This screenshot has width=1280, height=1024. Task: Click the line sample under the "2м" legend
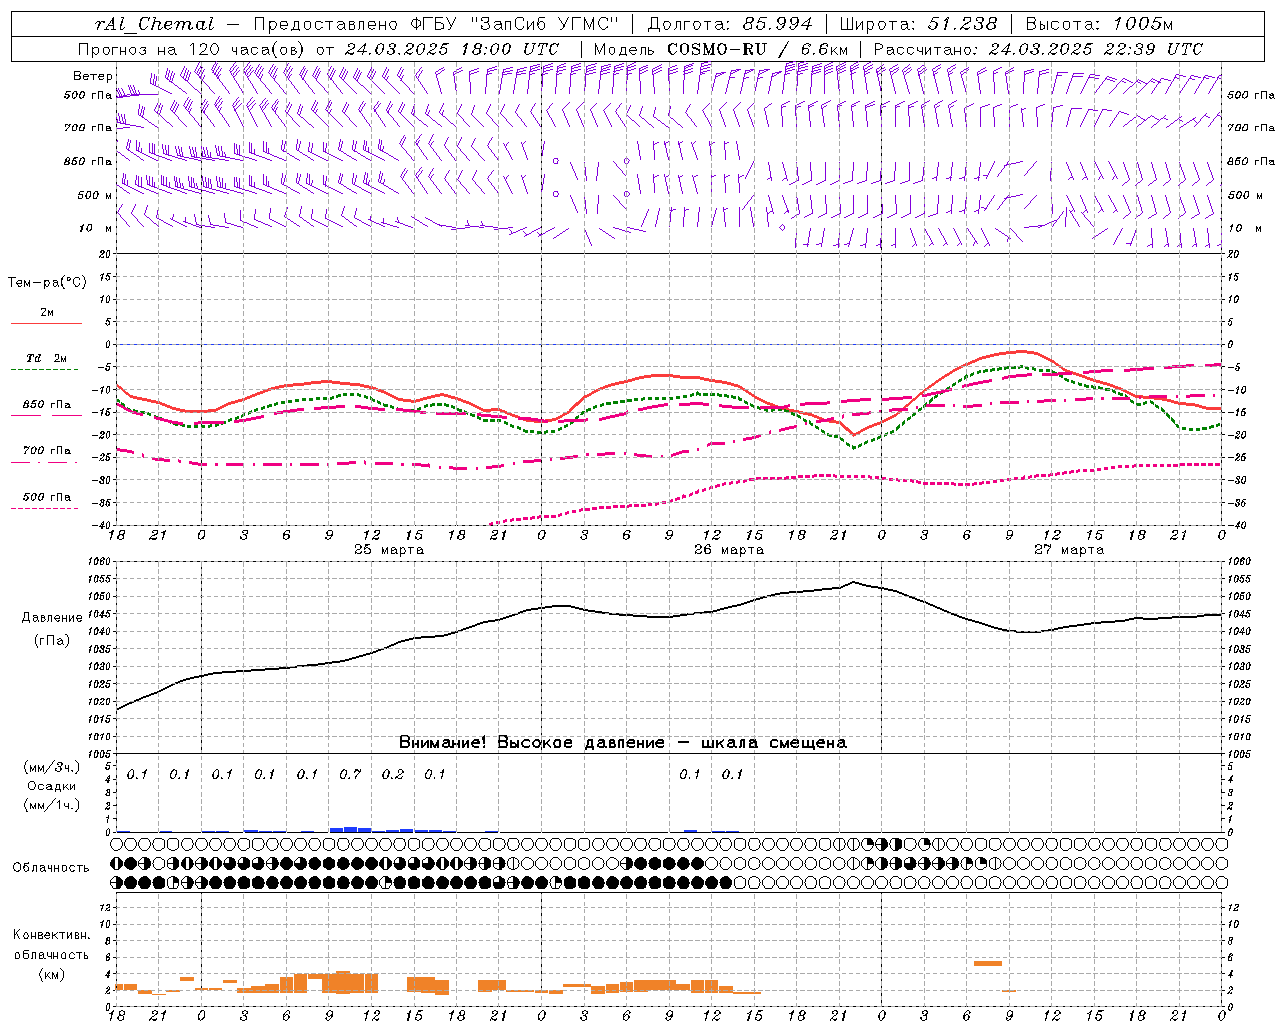click(46, 324)
